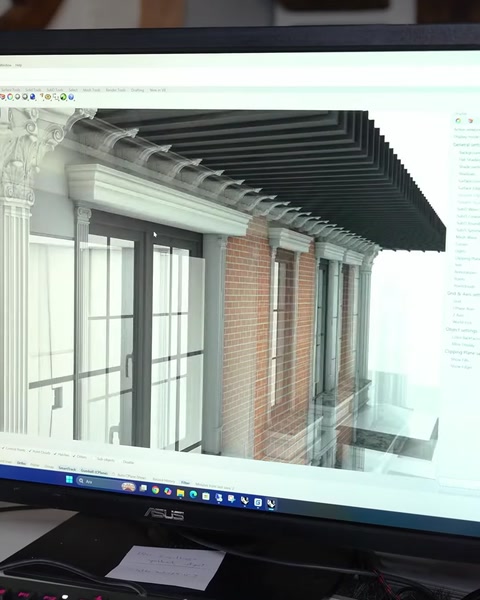Switch to the Solid Tools tab
This screenshot has height=600, width=480.
pos(33,90)
